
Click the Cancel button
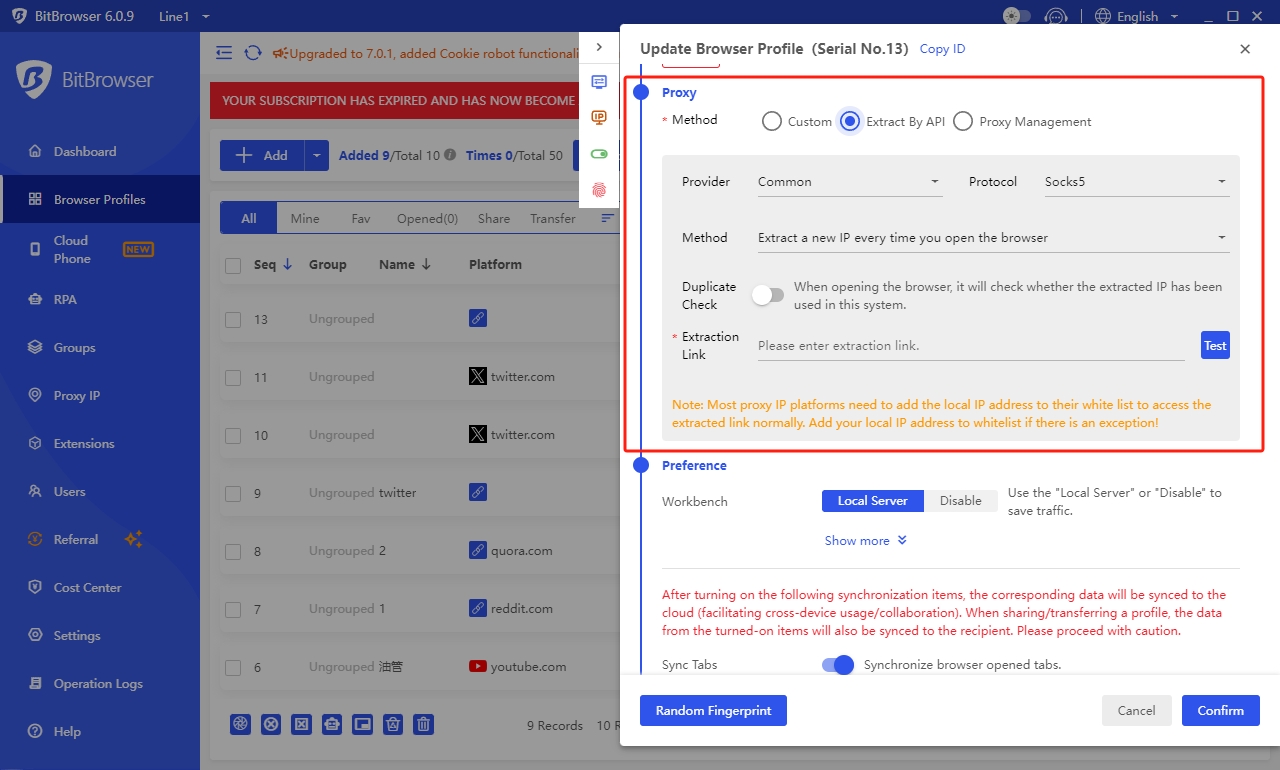1136,710
